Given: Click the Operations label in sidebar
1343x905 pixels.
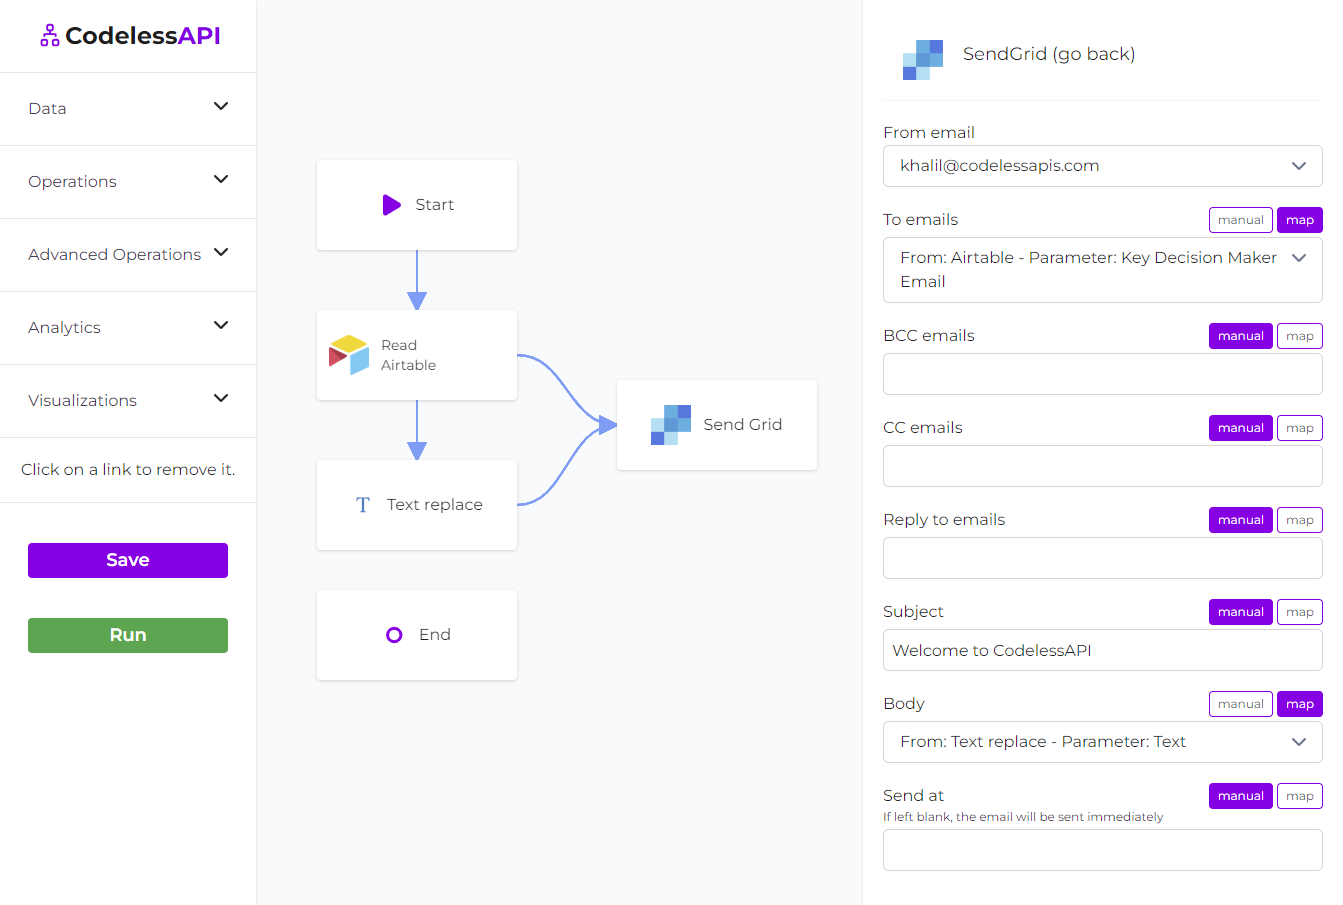Looking at the screenshot, I should coord(72,181).
